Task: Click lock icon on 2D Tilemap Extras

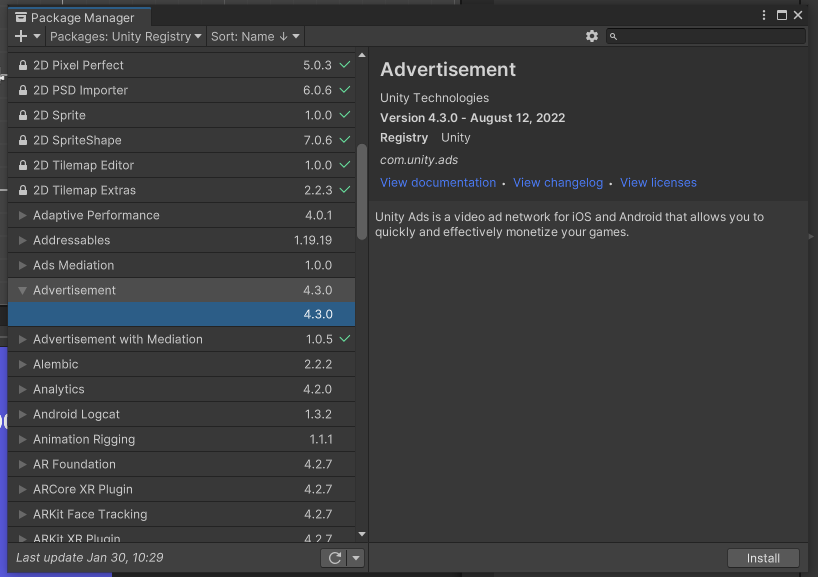Action: tap(22, 190)
